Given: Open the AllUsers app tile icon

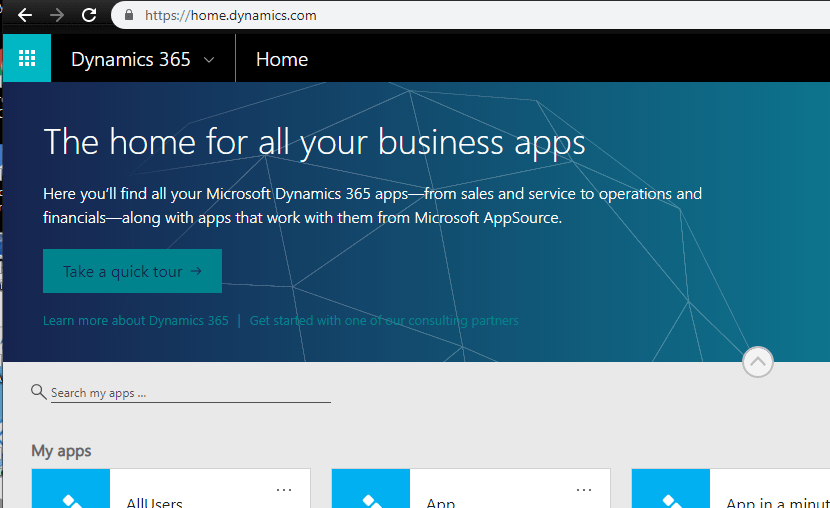Looking at the screenshot, I should point(71,488).
